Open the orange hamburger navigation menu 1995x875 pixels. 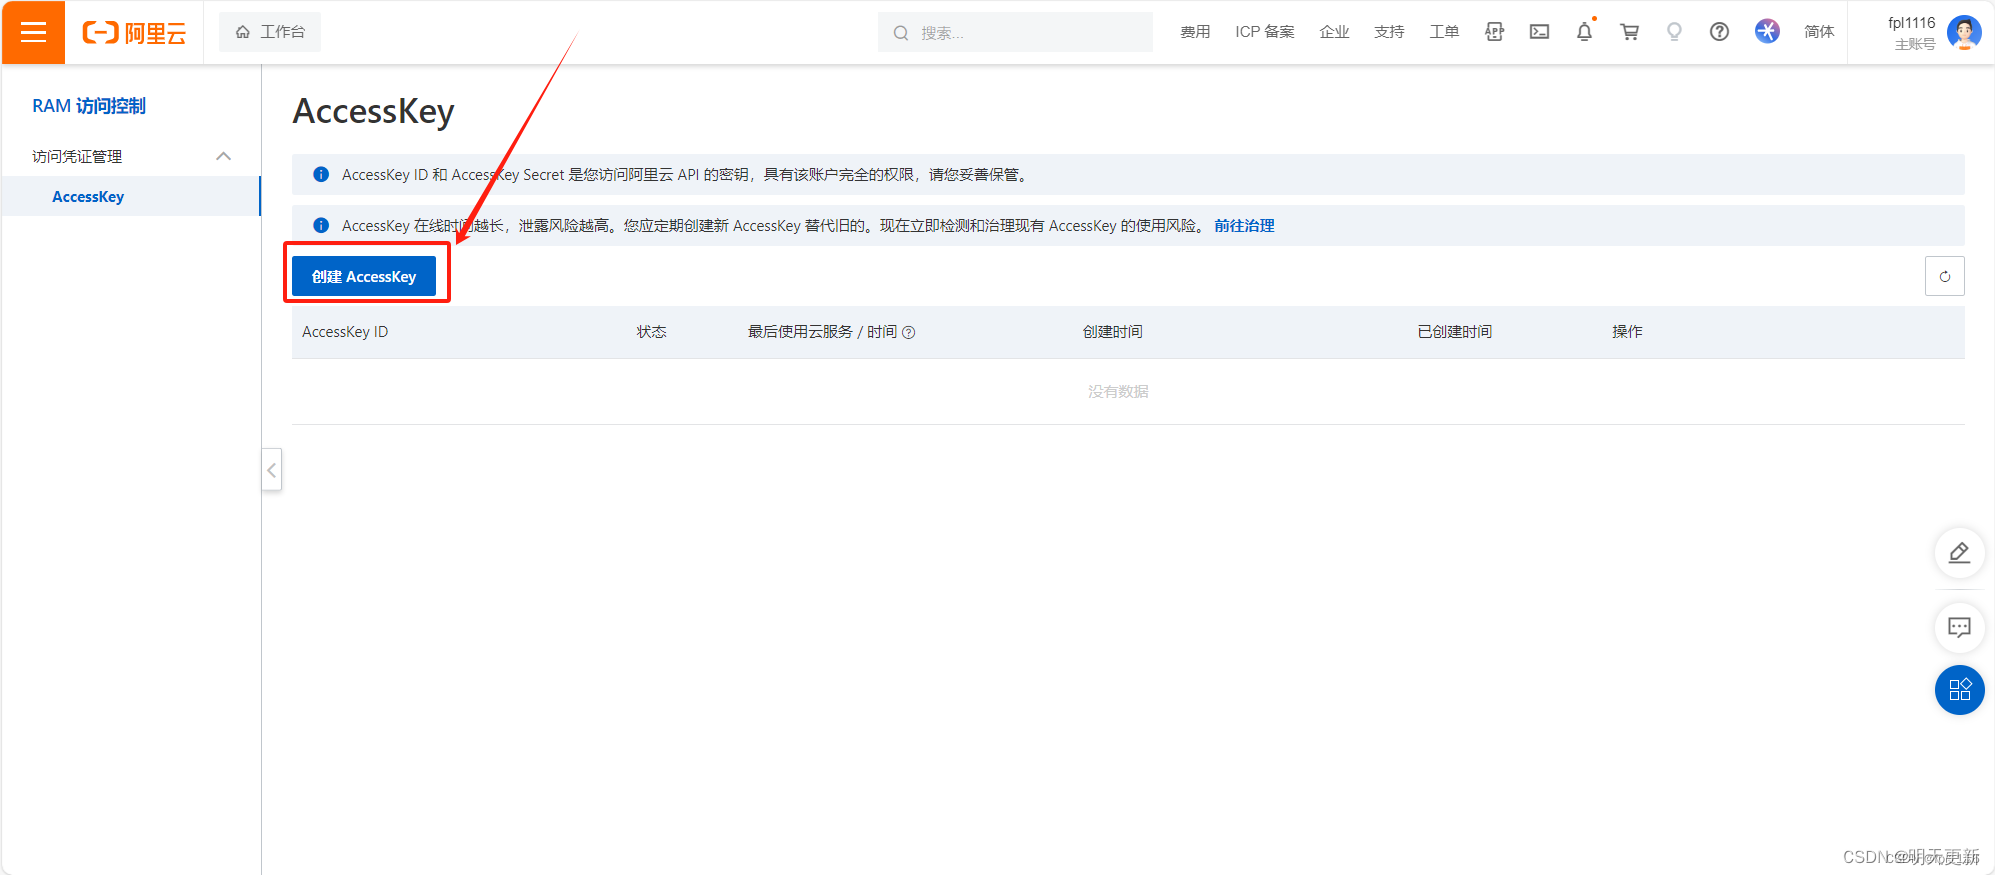click(33, 32)
